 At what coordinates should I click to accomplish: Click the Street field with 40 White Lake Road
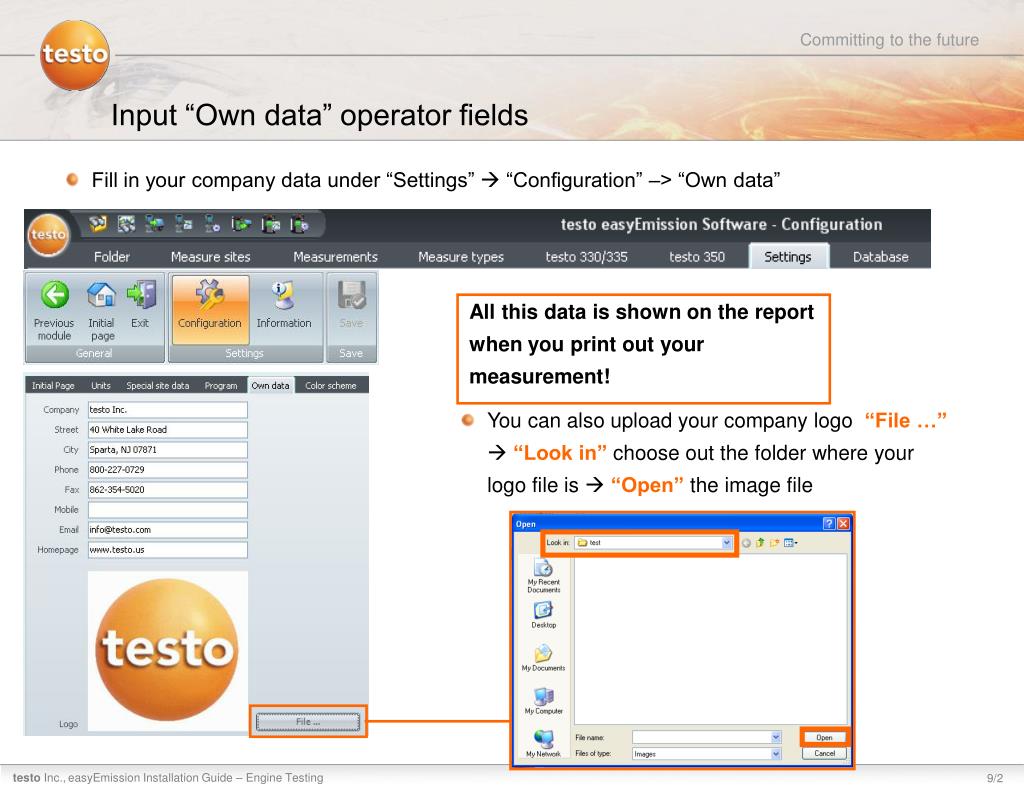(168, 430)
